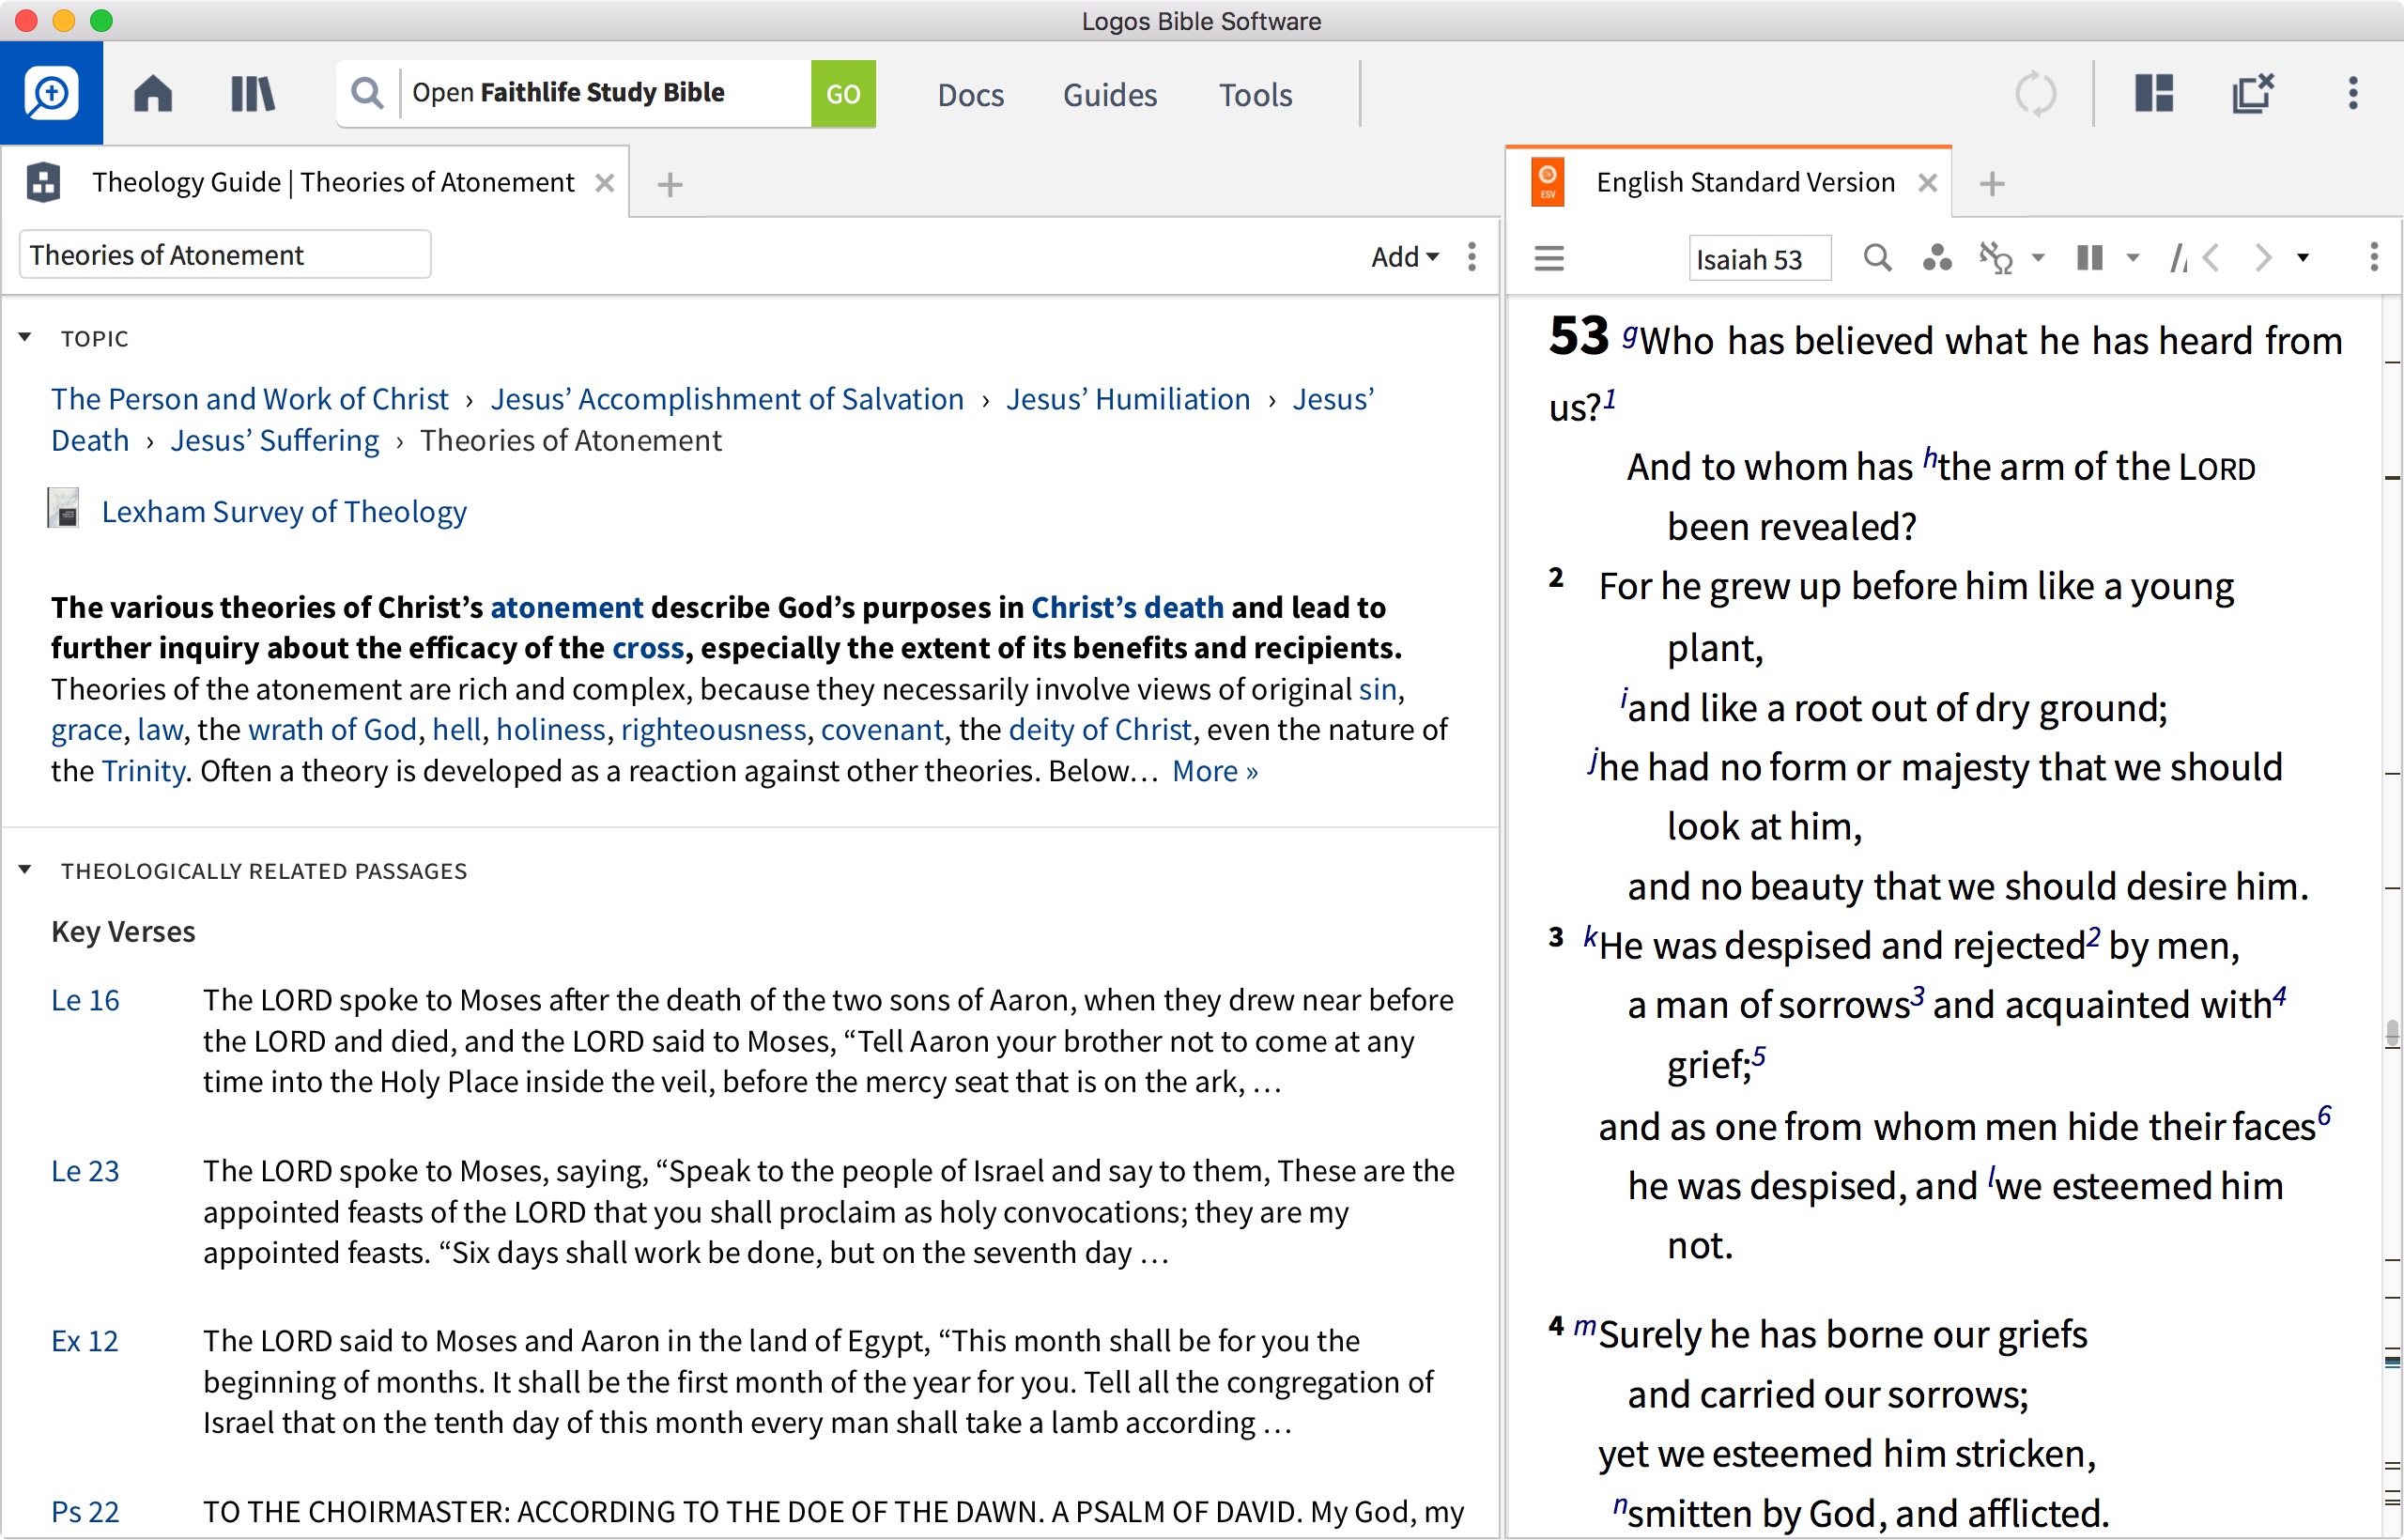Open cross-reference g before "Who has believed"

(1631, 334)
